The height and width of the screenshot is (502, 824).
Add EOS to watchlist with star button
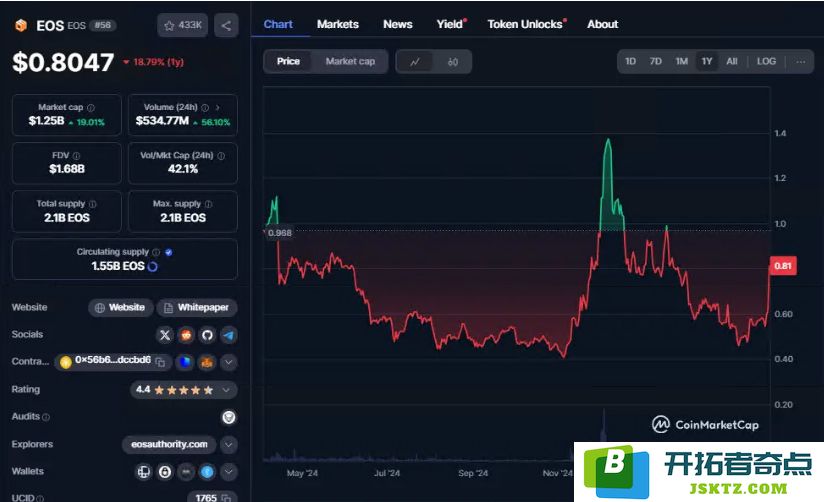click(x=182, y=25)
